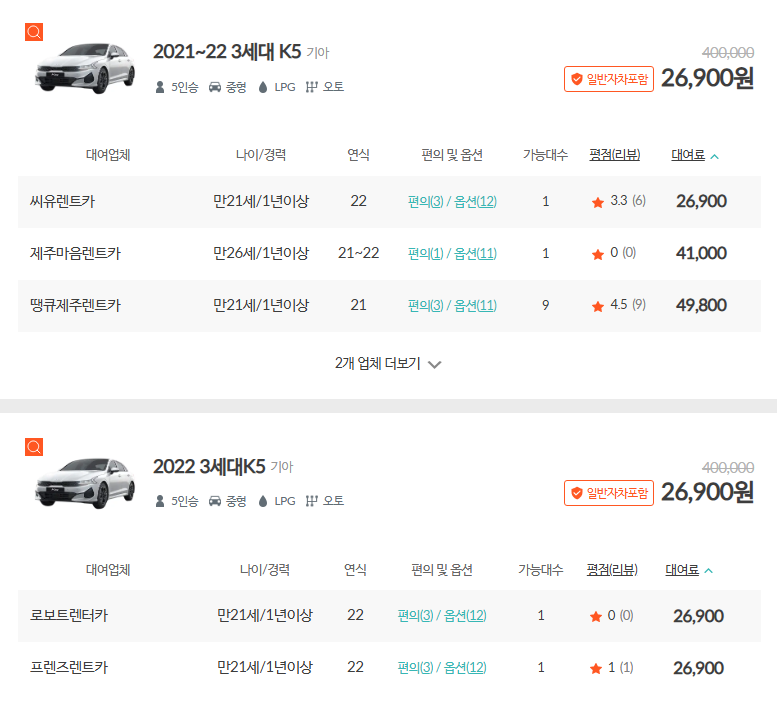
Task: Open 옵션(12) link for 프렌즈렌트카
Action: (465, 668)
